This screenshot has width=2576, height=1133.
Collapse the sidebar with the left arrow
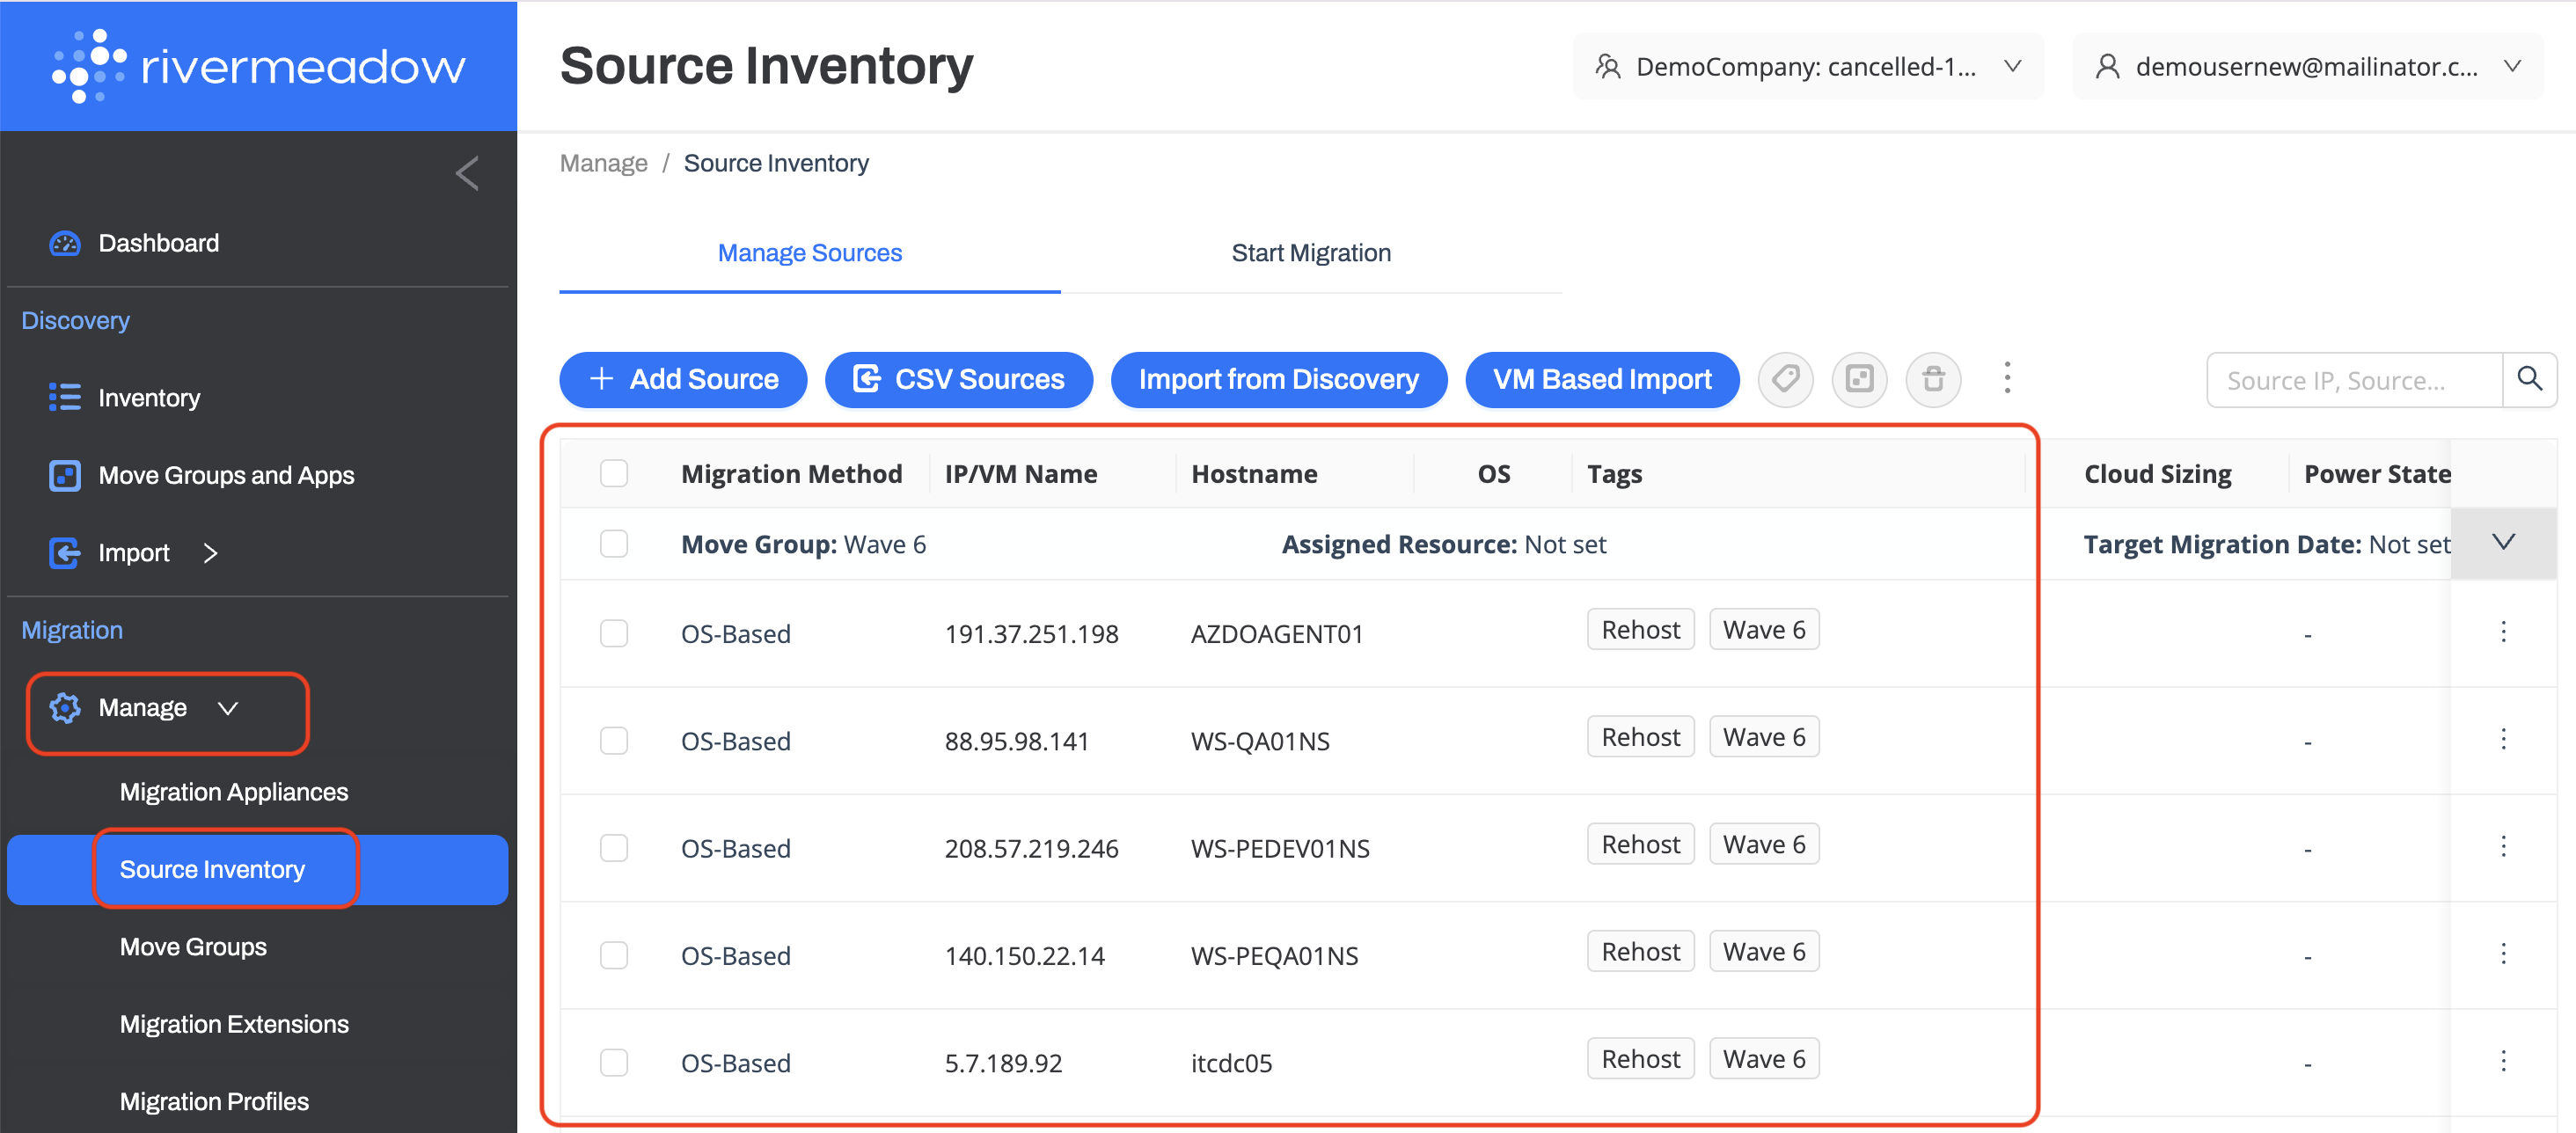click(467, 174)
